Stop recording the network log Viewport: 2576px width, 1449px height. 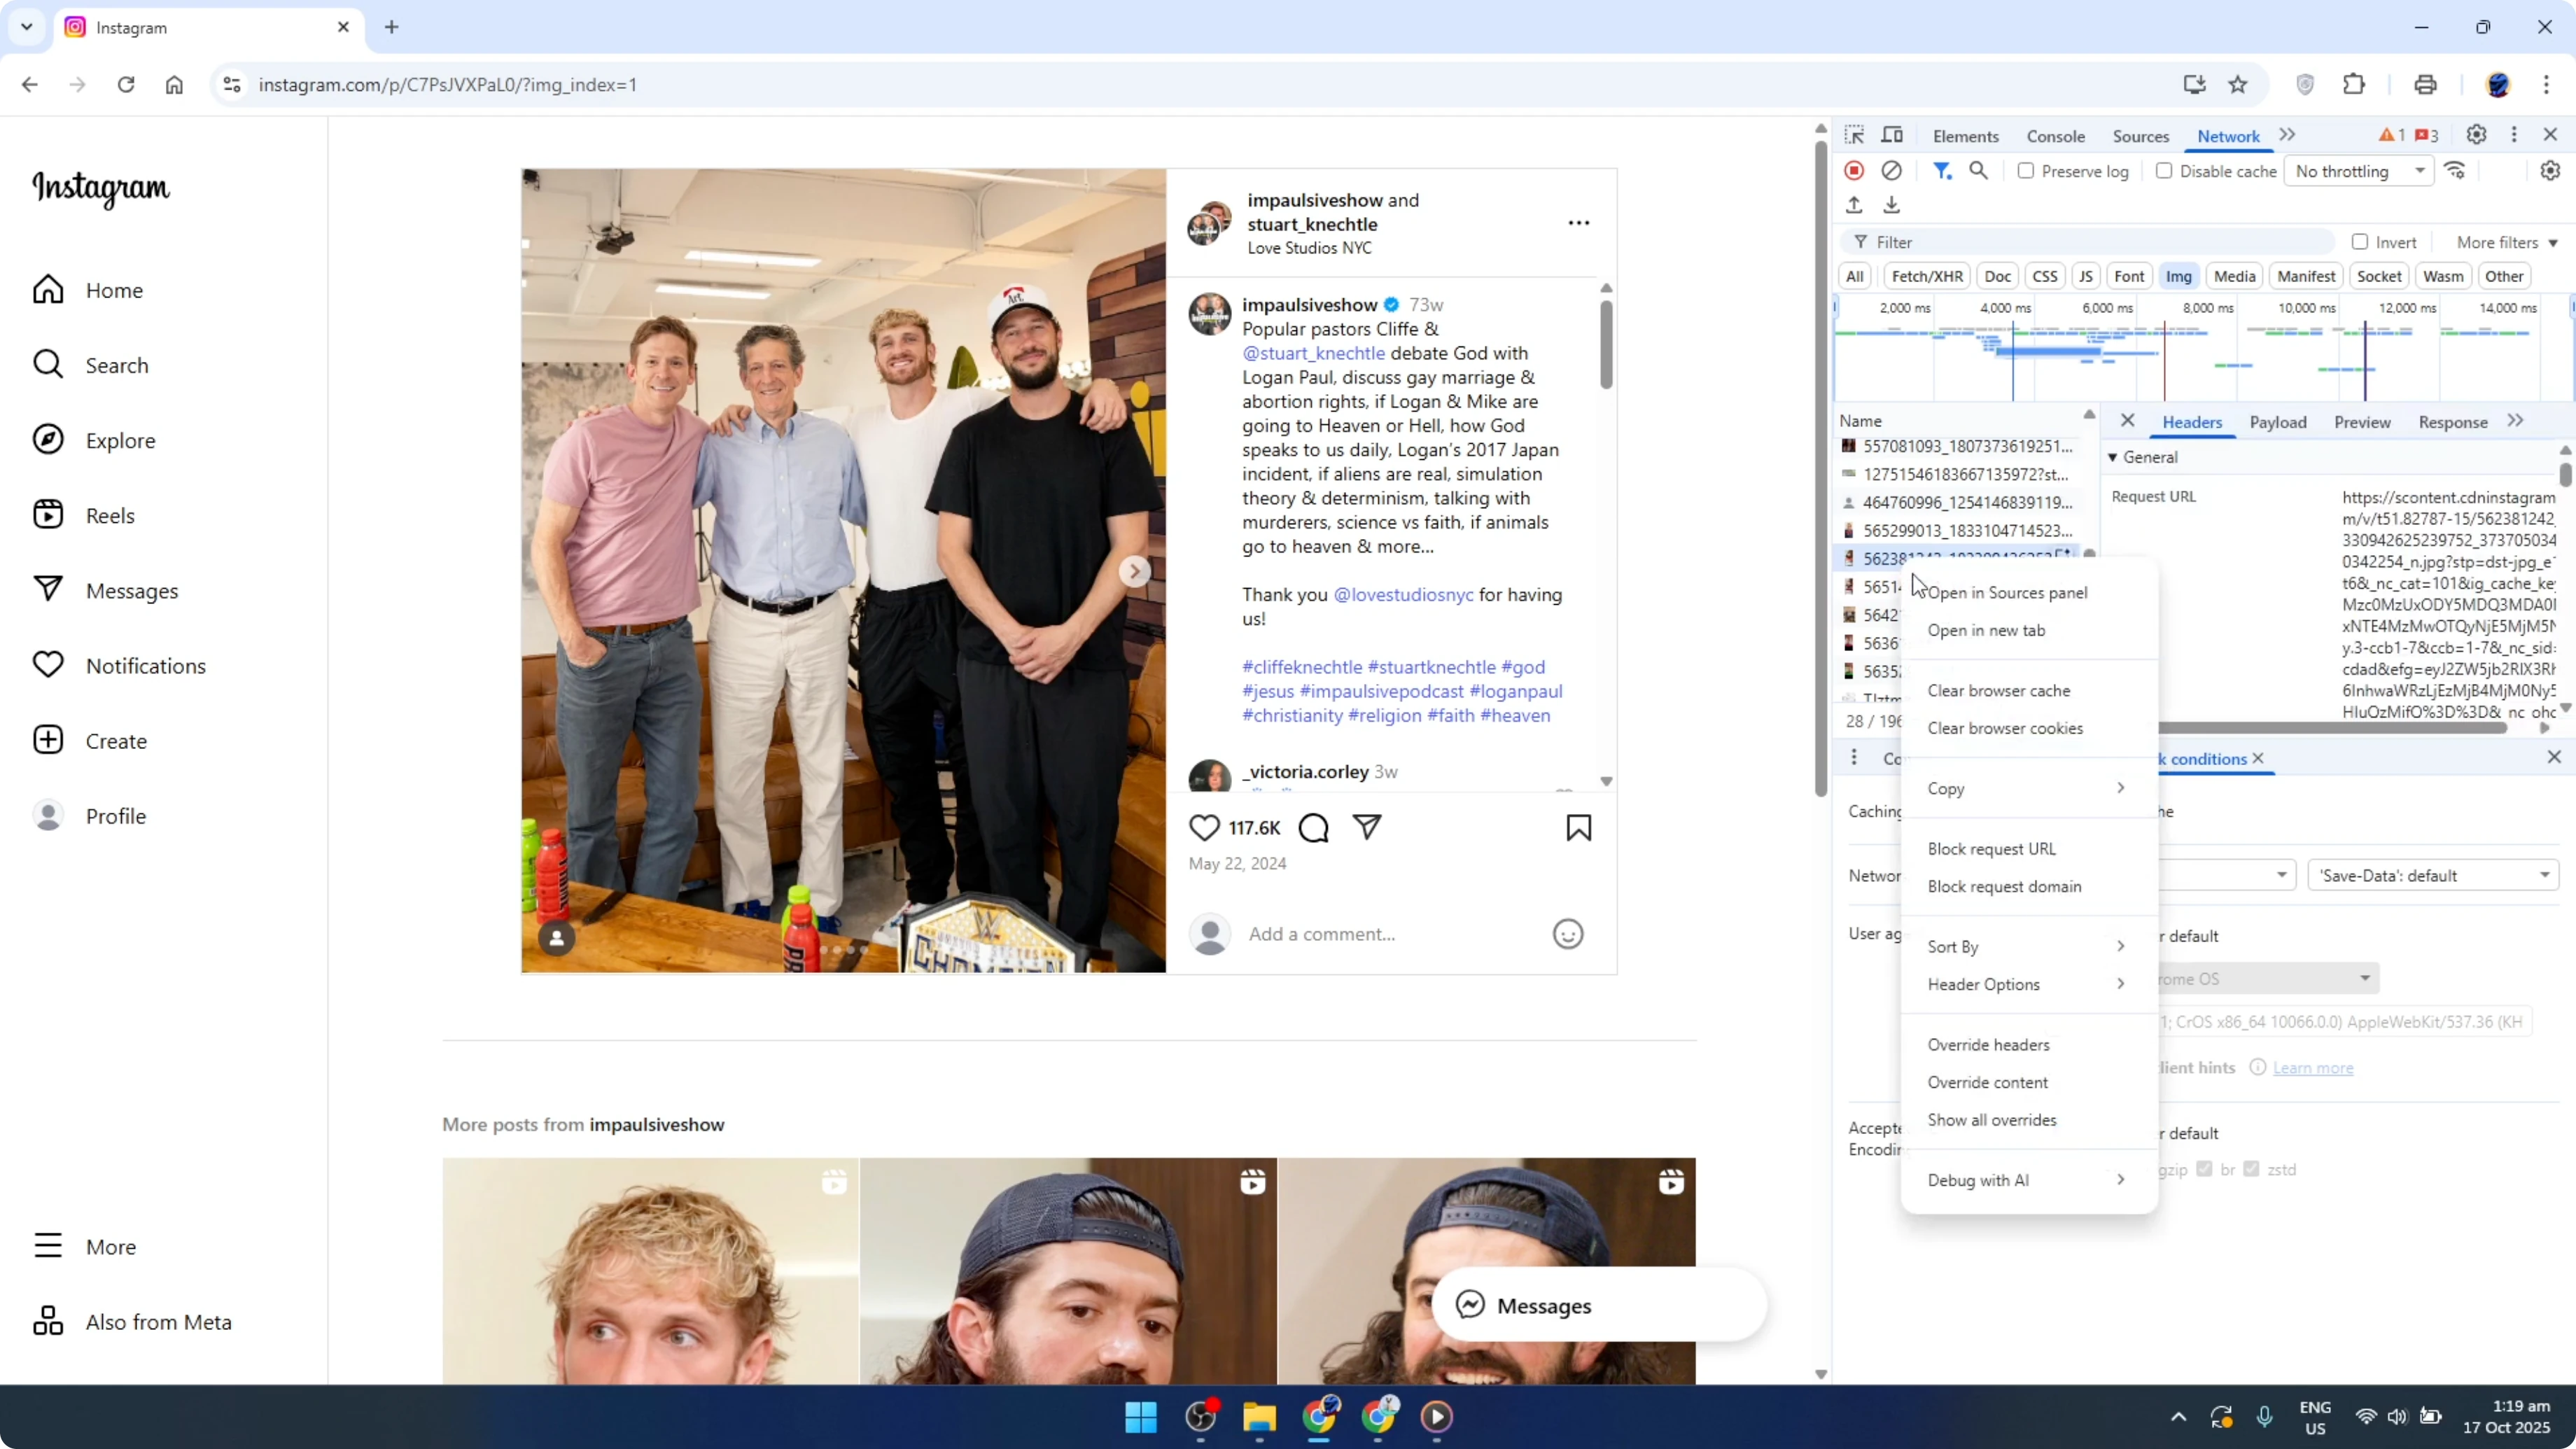point(1854,170)
